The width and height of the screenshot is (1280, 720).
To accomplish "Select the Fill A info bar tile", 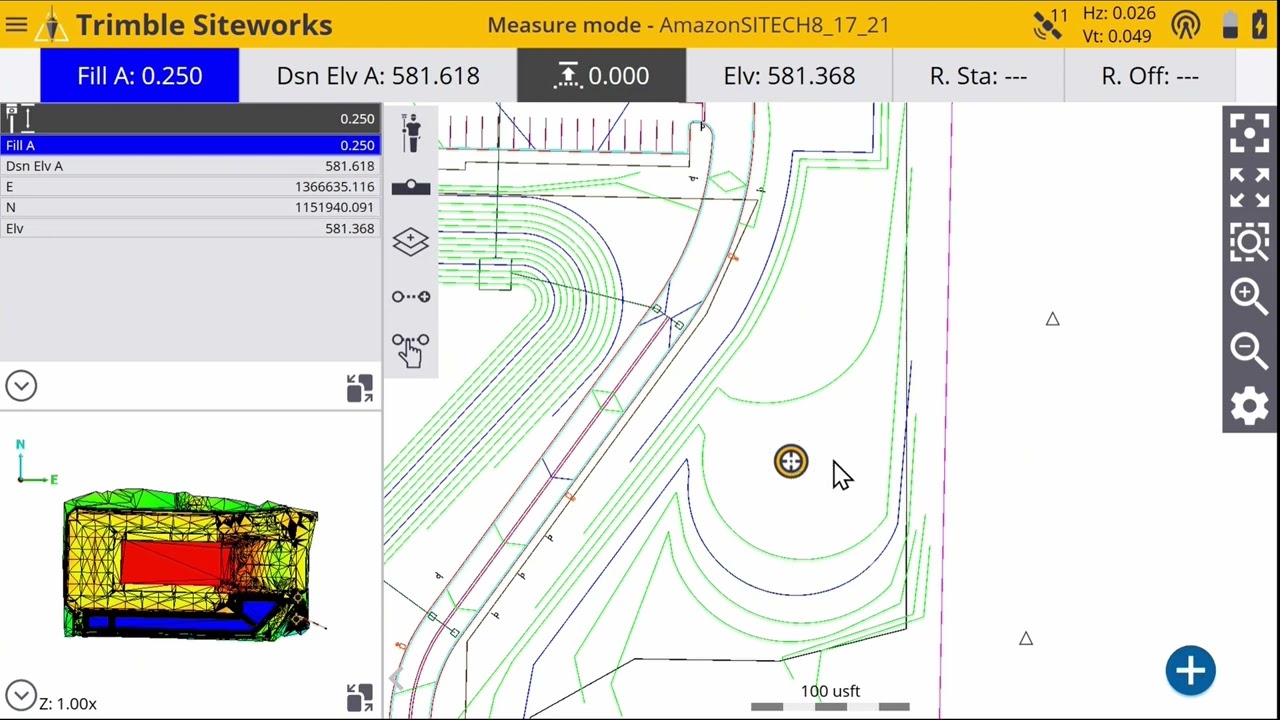I will 139,76.
